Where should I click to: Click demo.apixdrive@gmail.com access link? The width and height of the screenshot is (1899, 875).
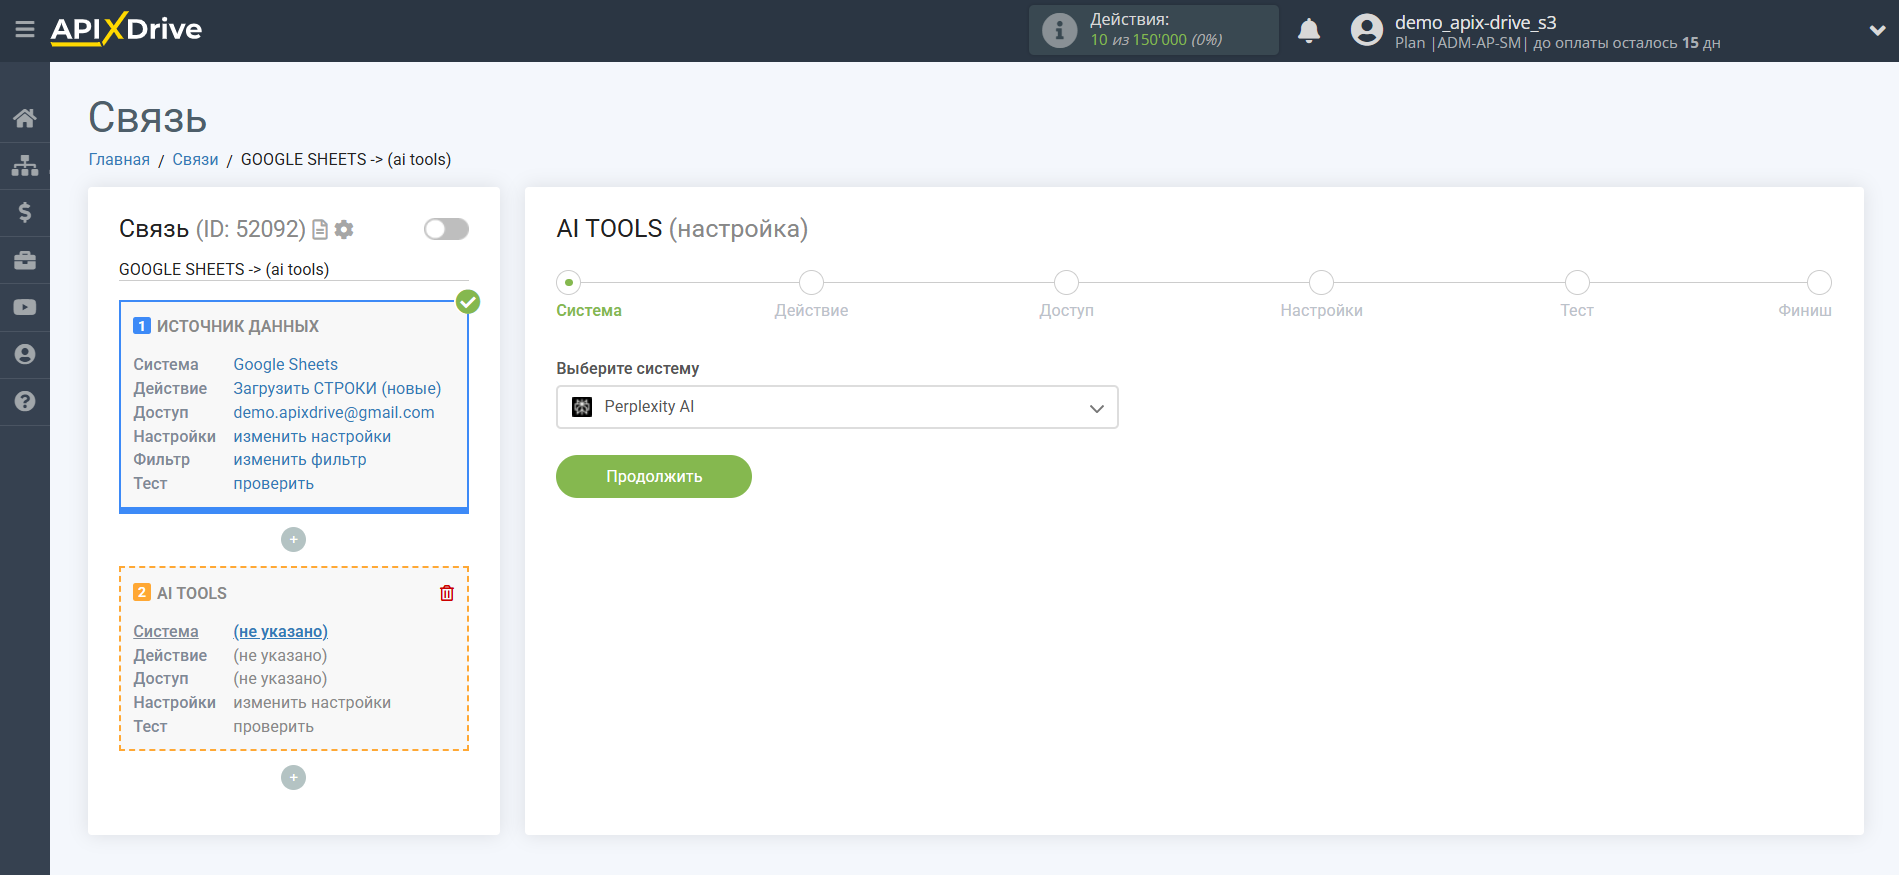(334, 413)
